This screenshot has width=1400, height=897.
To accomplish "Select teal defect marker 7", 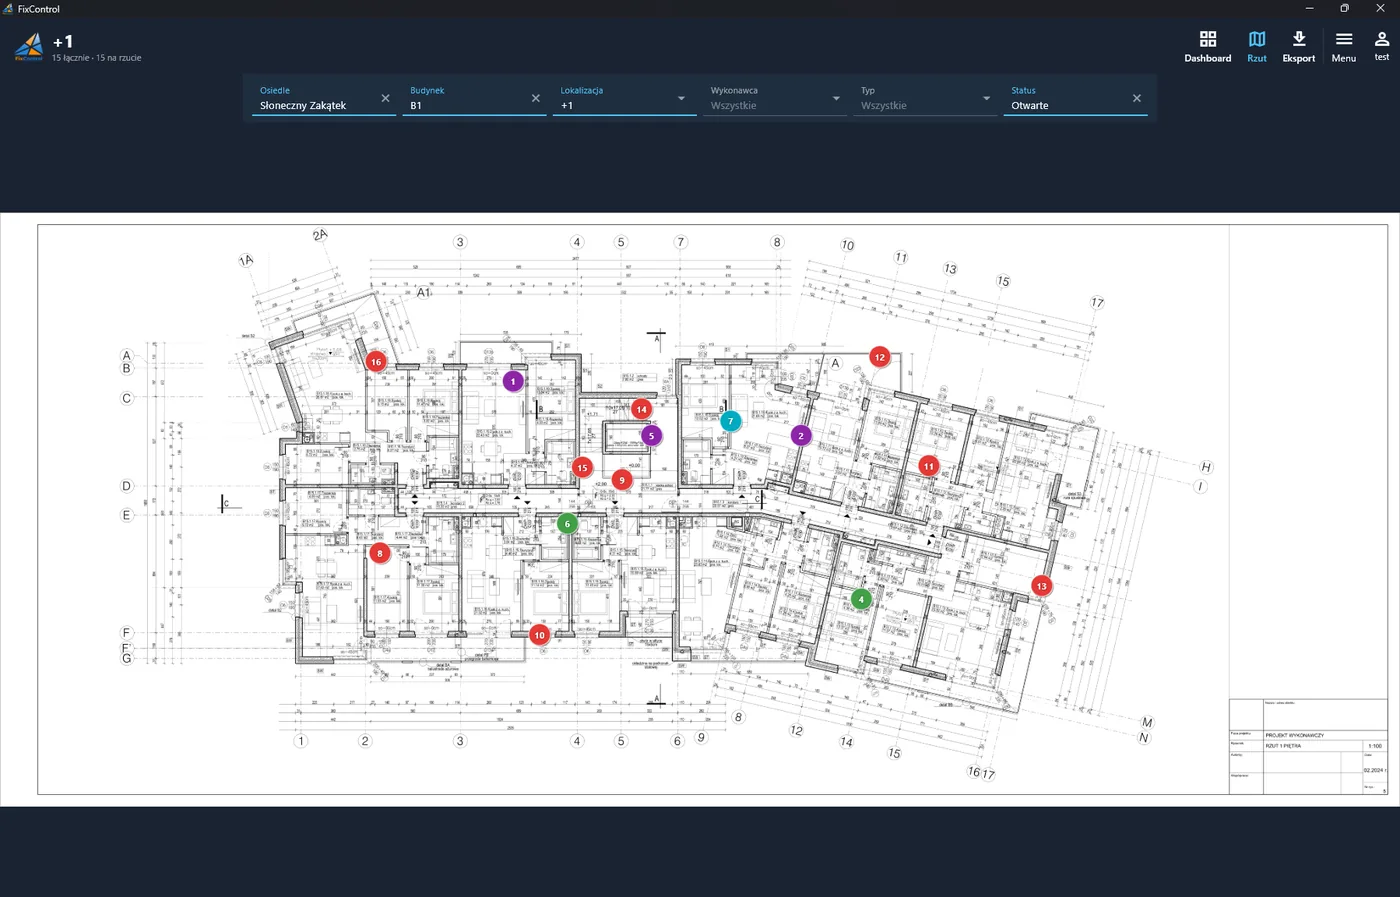I will click(x=731, y=421).
